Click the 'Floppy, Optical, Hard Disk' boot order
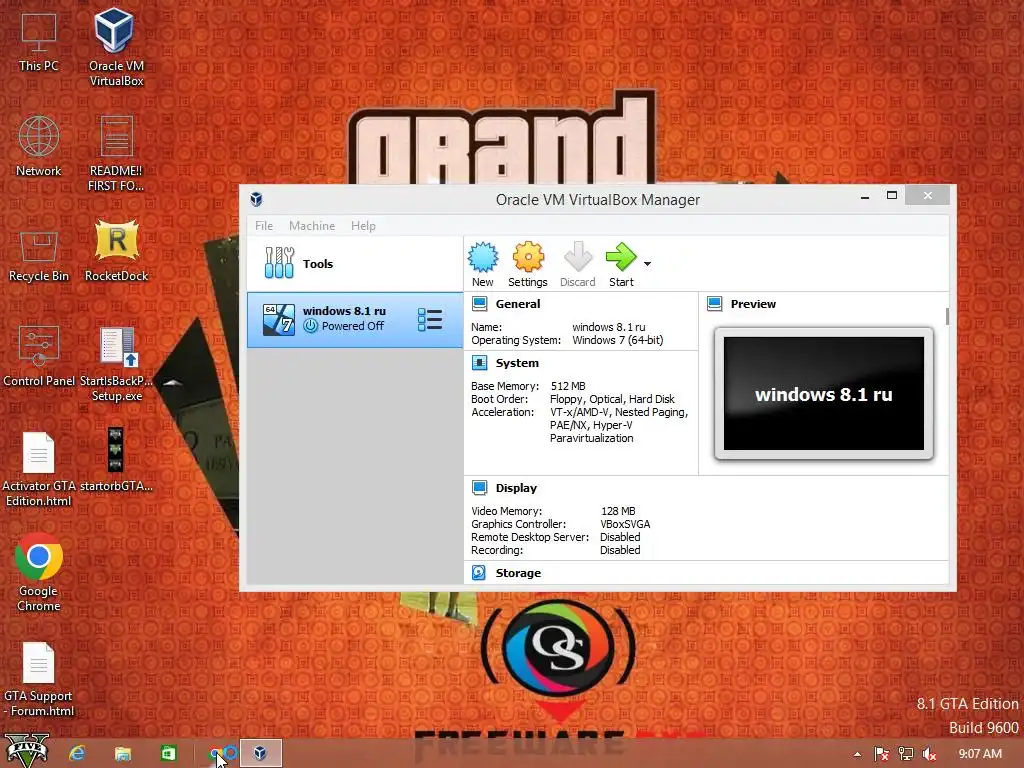The image size is (1024, 768). (613, 399)
